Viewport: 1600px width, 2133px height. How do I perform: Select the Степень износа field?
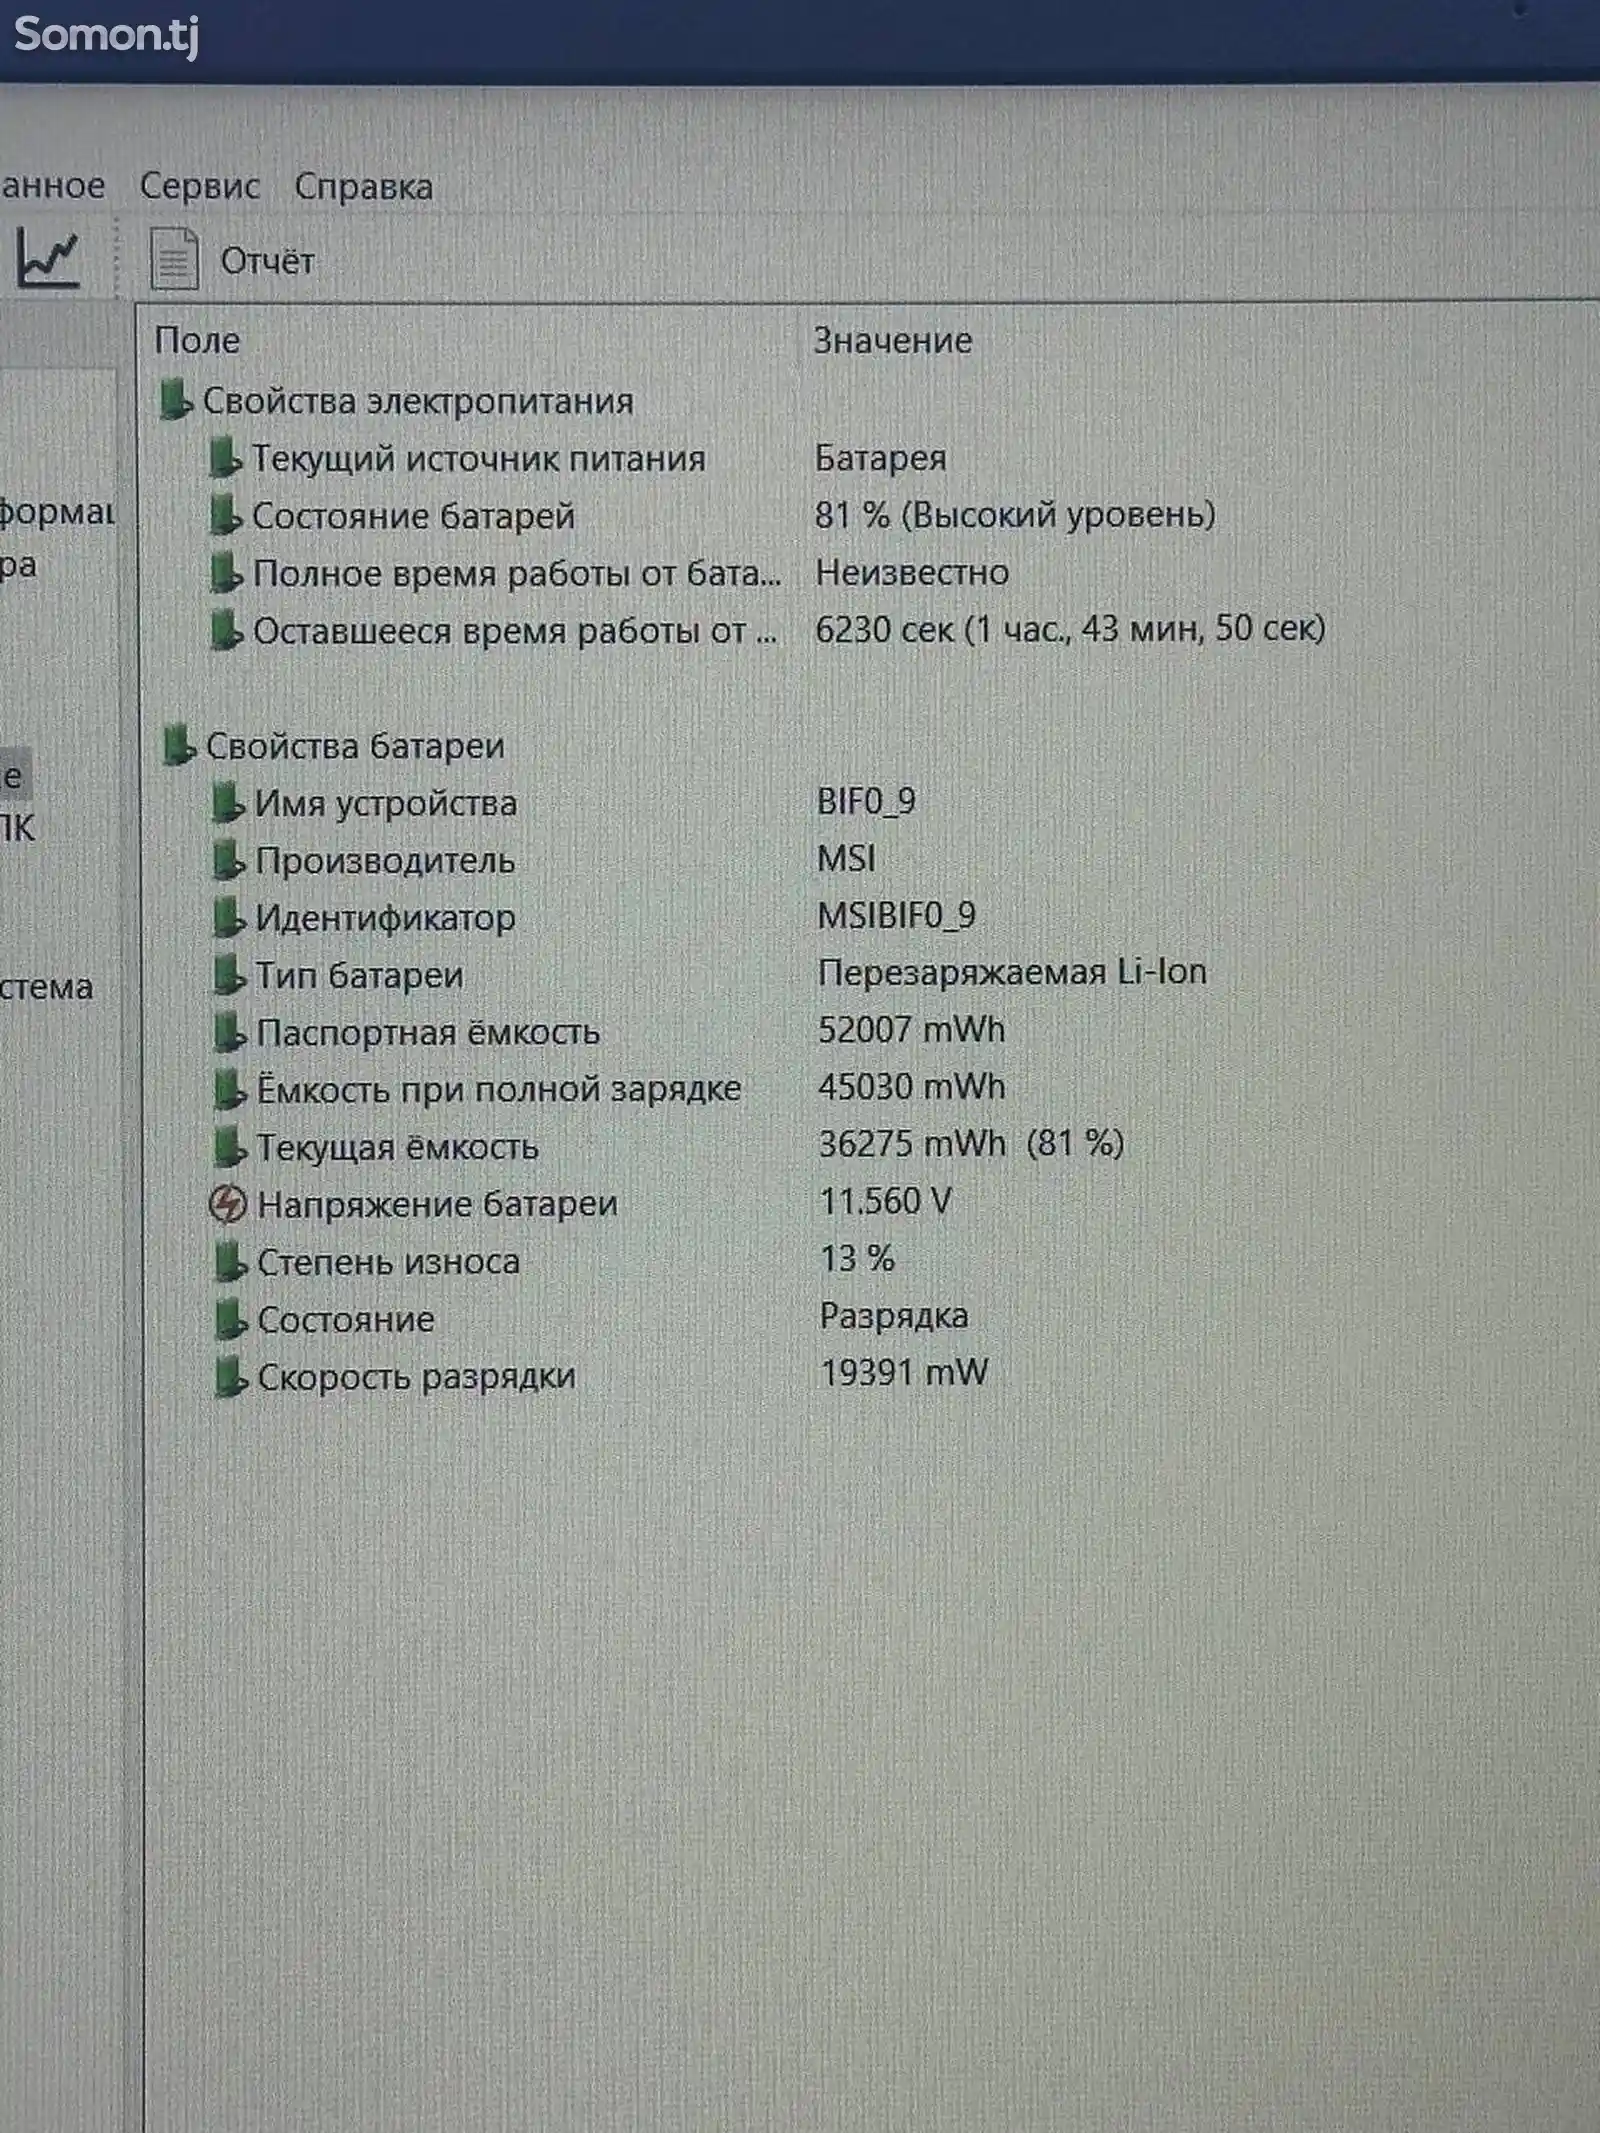[388, 1263]
